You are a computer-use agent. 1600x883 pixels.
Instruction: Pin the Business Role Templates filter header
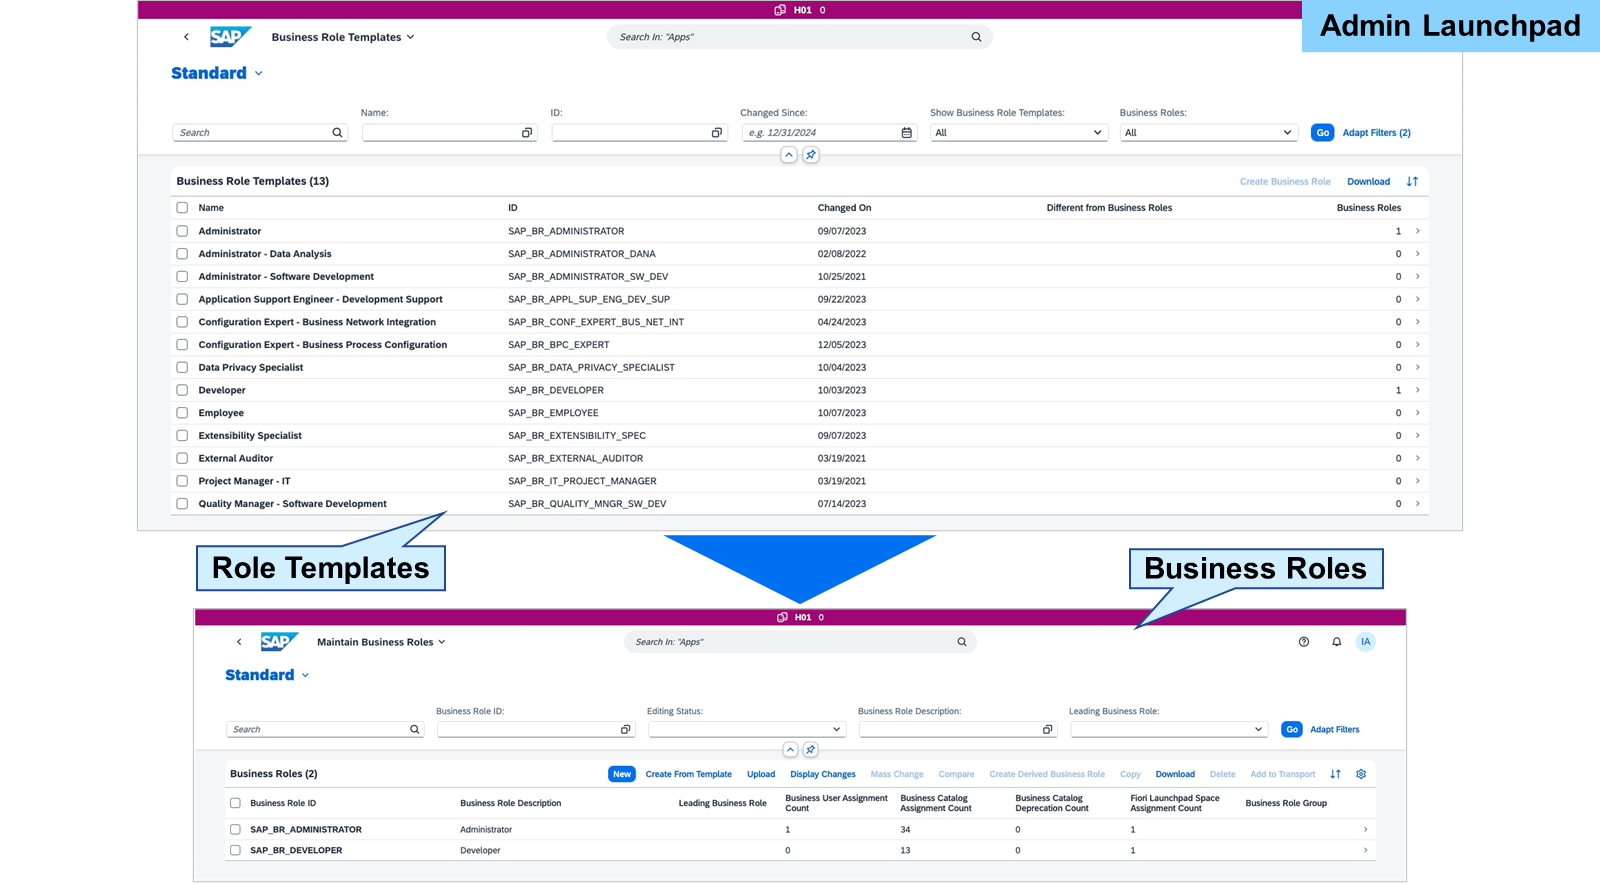pyautogui.click(x=811, y=155)
